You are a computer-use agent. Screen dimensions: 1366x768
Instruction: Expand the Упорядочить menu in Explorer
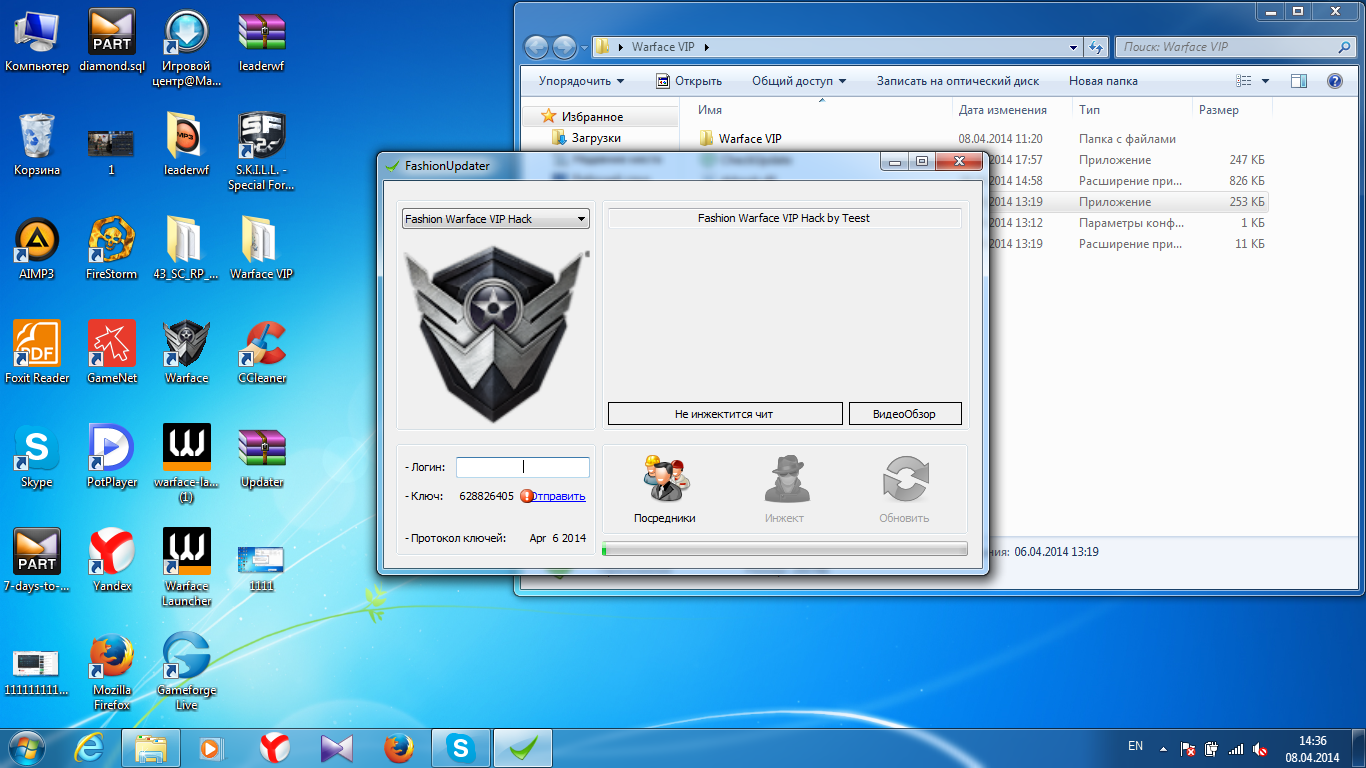click(581, 81)
